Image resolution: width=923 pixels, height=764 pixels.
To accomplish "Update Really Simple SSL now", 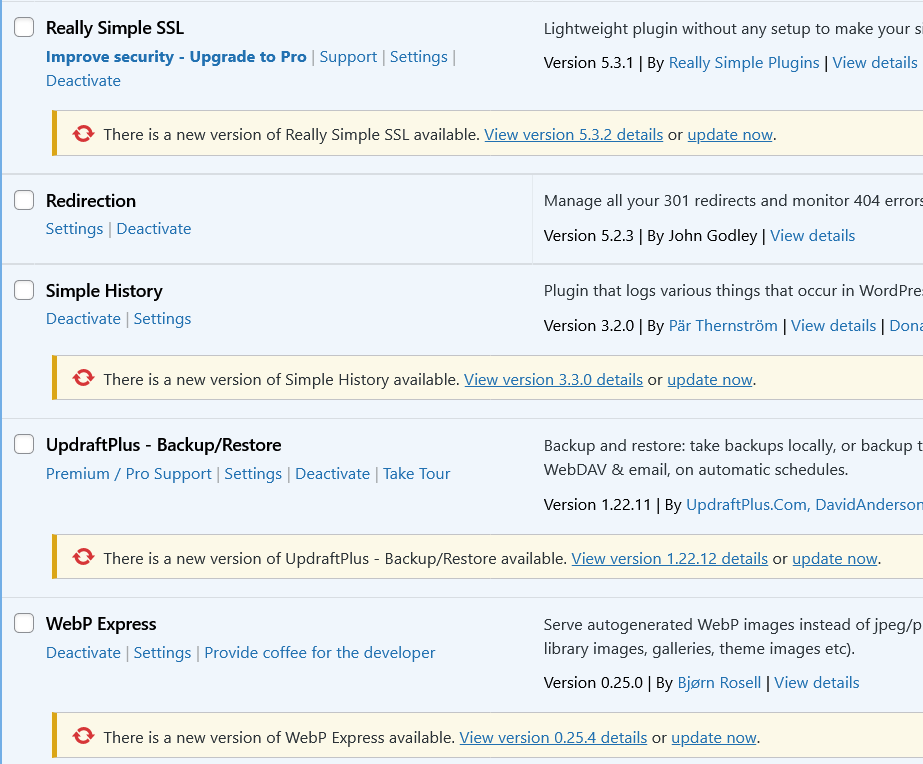I will coord(730,135).
